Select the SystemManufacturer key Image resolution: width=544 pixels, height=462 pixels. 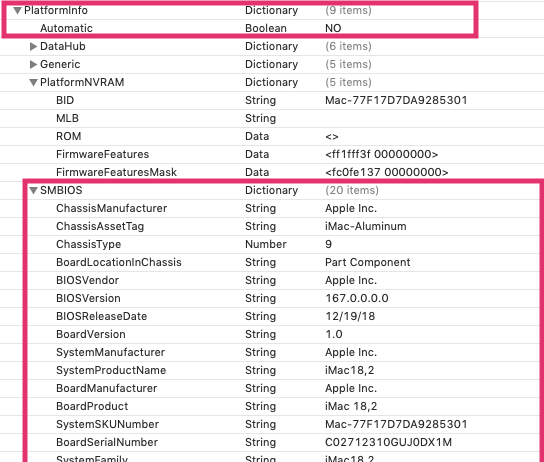[x=110, y=352]
